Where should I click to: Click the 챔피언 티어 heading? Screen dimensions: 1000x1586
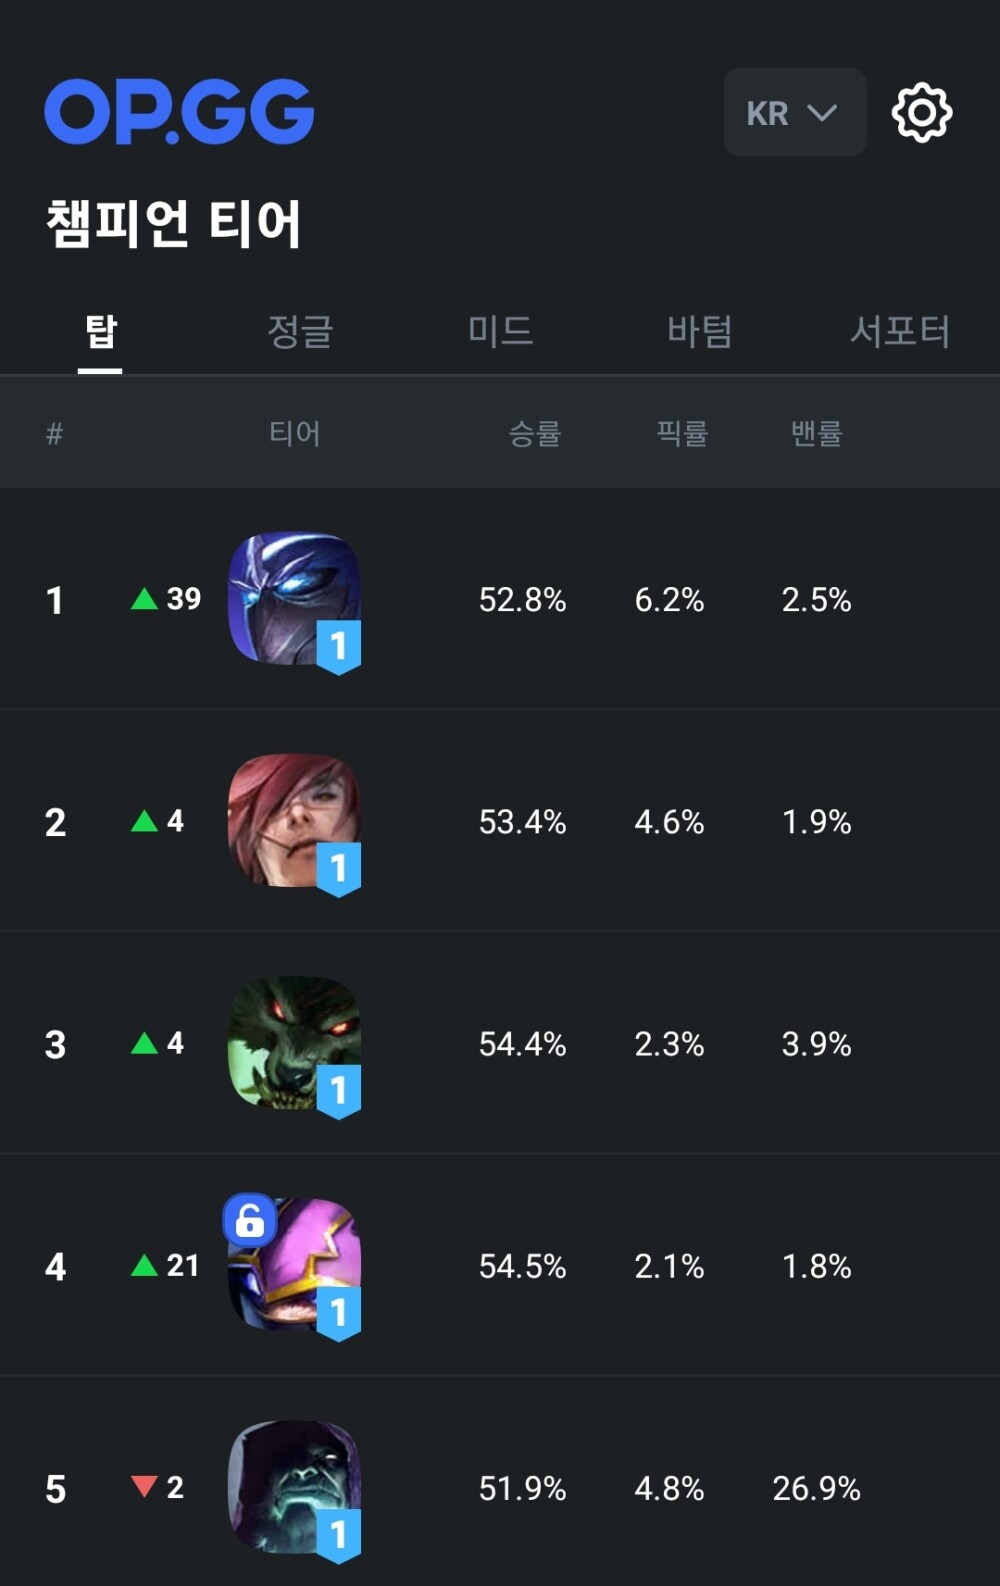coord(173,223)
